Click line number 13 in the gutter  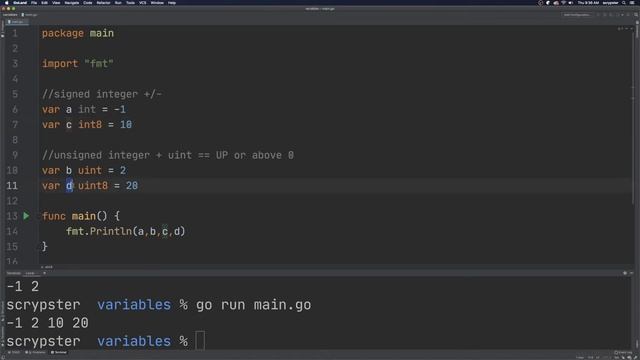tap(12, 216)
